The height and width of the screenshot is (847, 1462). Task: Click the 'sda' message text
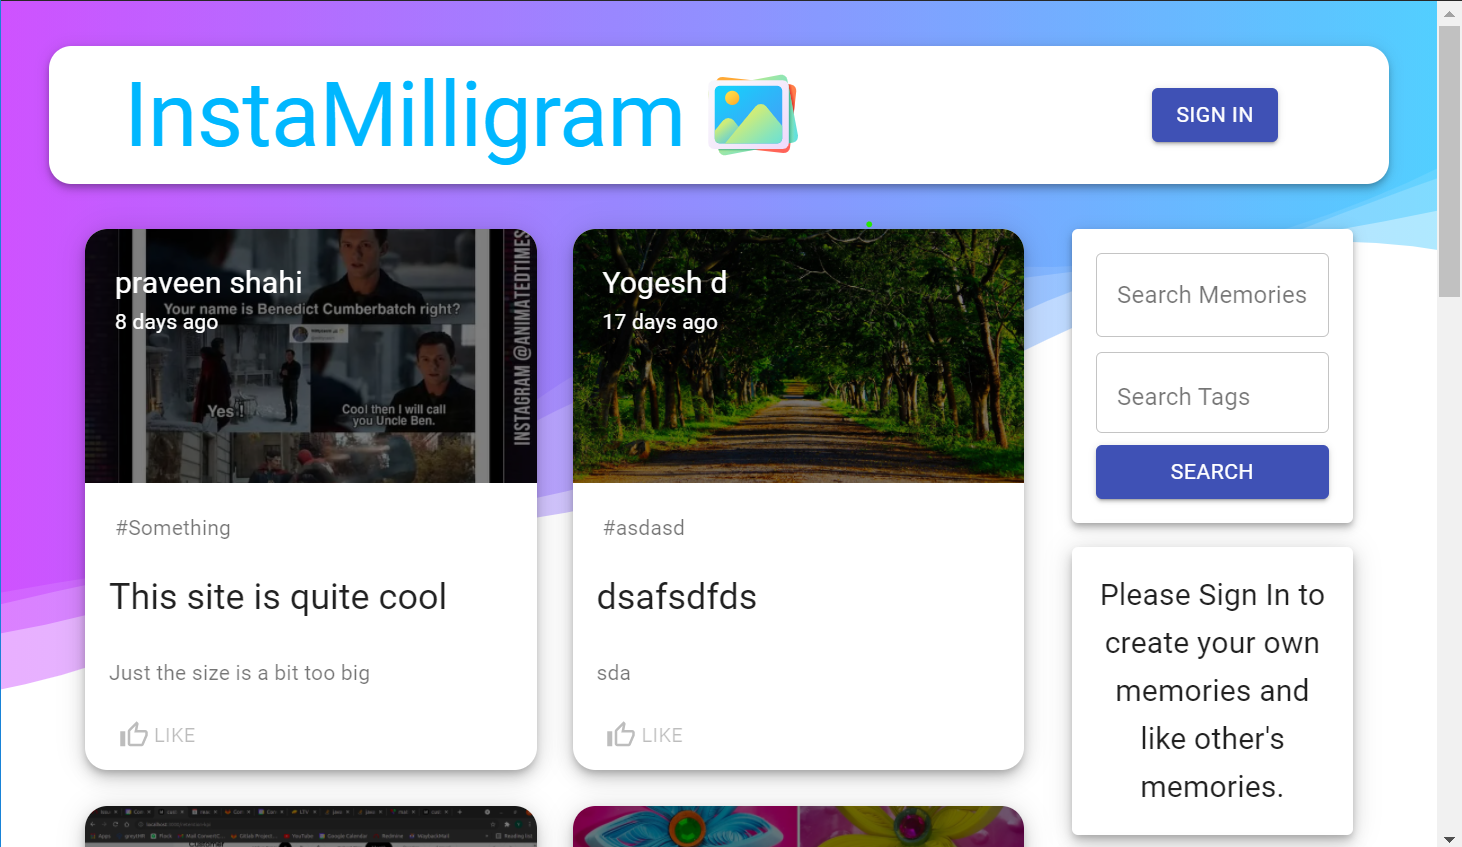click(614, 673)
